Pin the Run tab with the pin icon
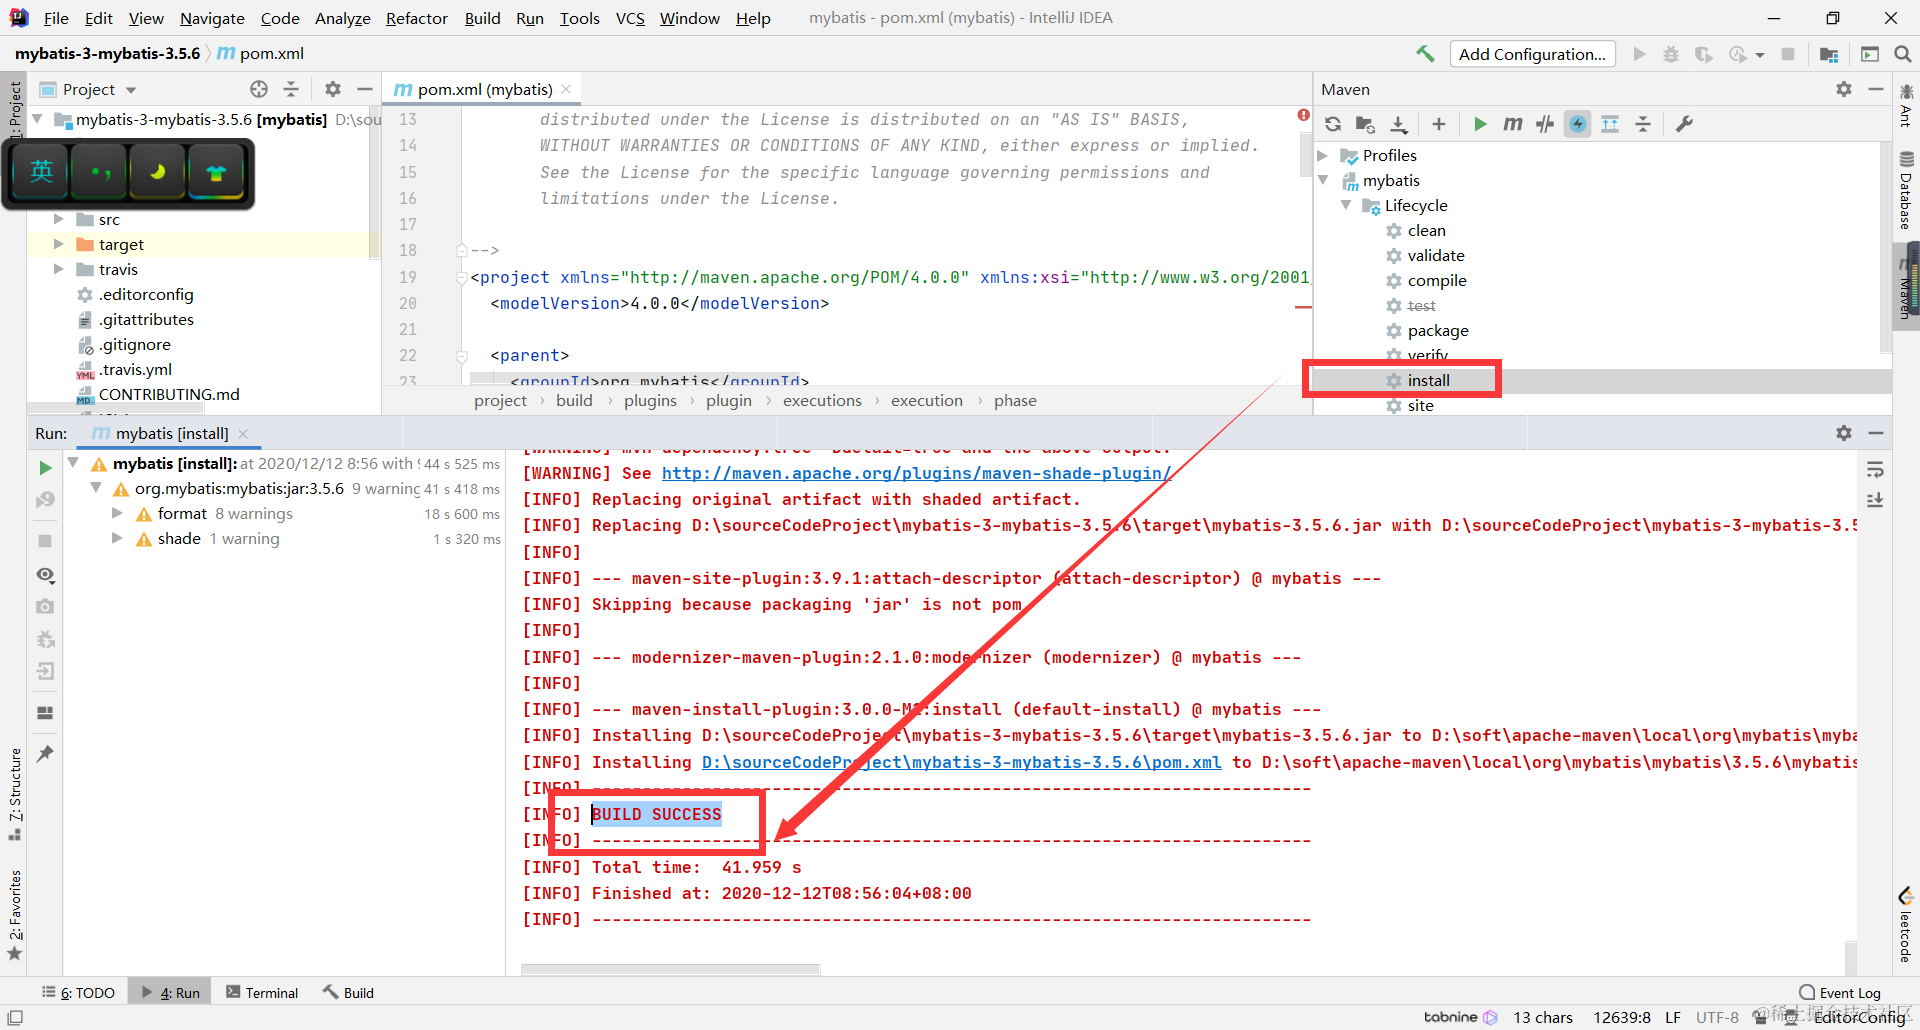The height and width of the screenshot is (1030, 1920). point(45,753)
